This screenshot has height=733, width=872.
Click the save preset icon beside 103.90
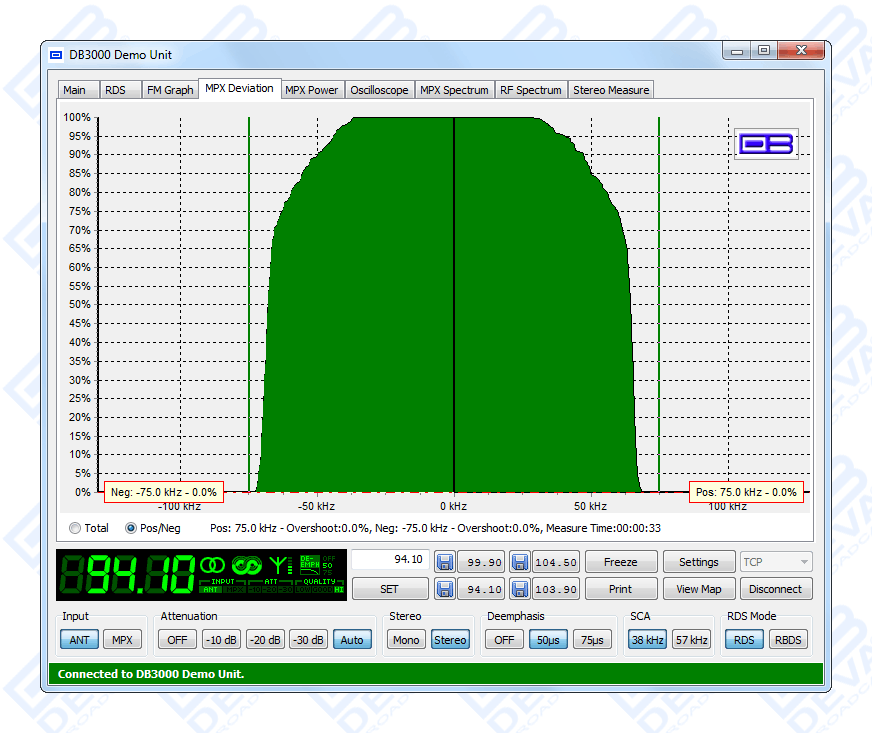pos(520,589)
